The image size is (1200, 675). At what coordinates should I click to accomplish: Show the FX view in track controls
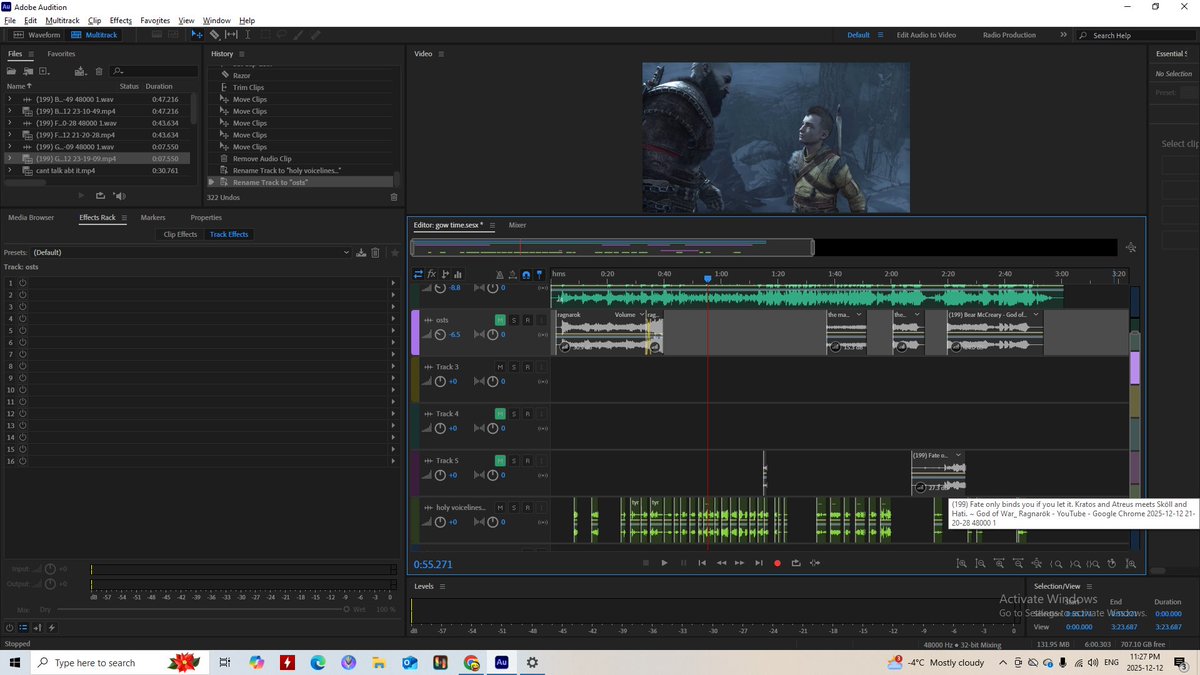point(431,274)
